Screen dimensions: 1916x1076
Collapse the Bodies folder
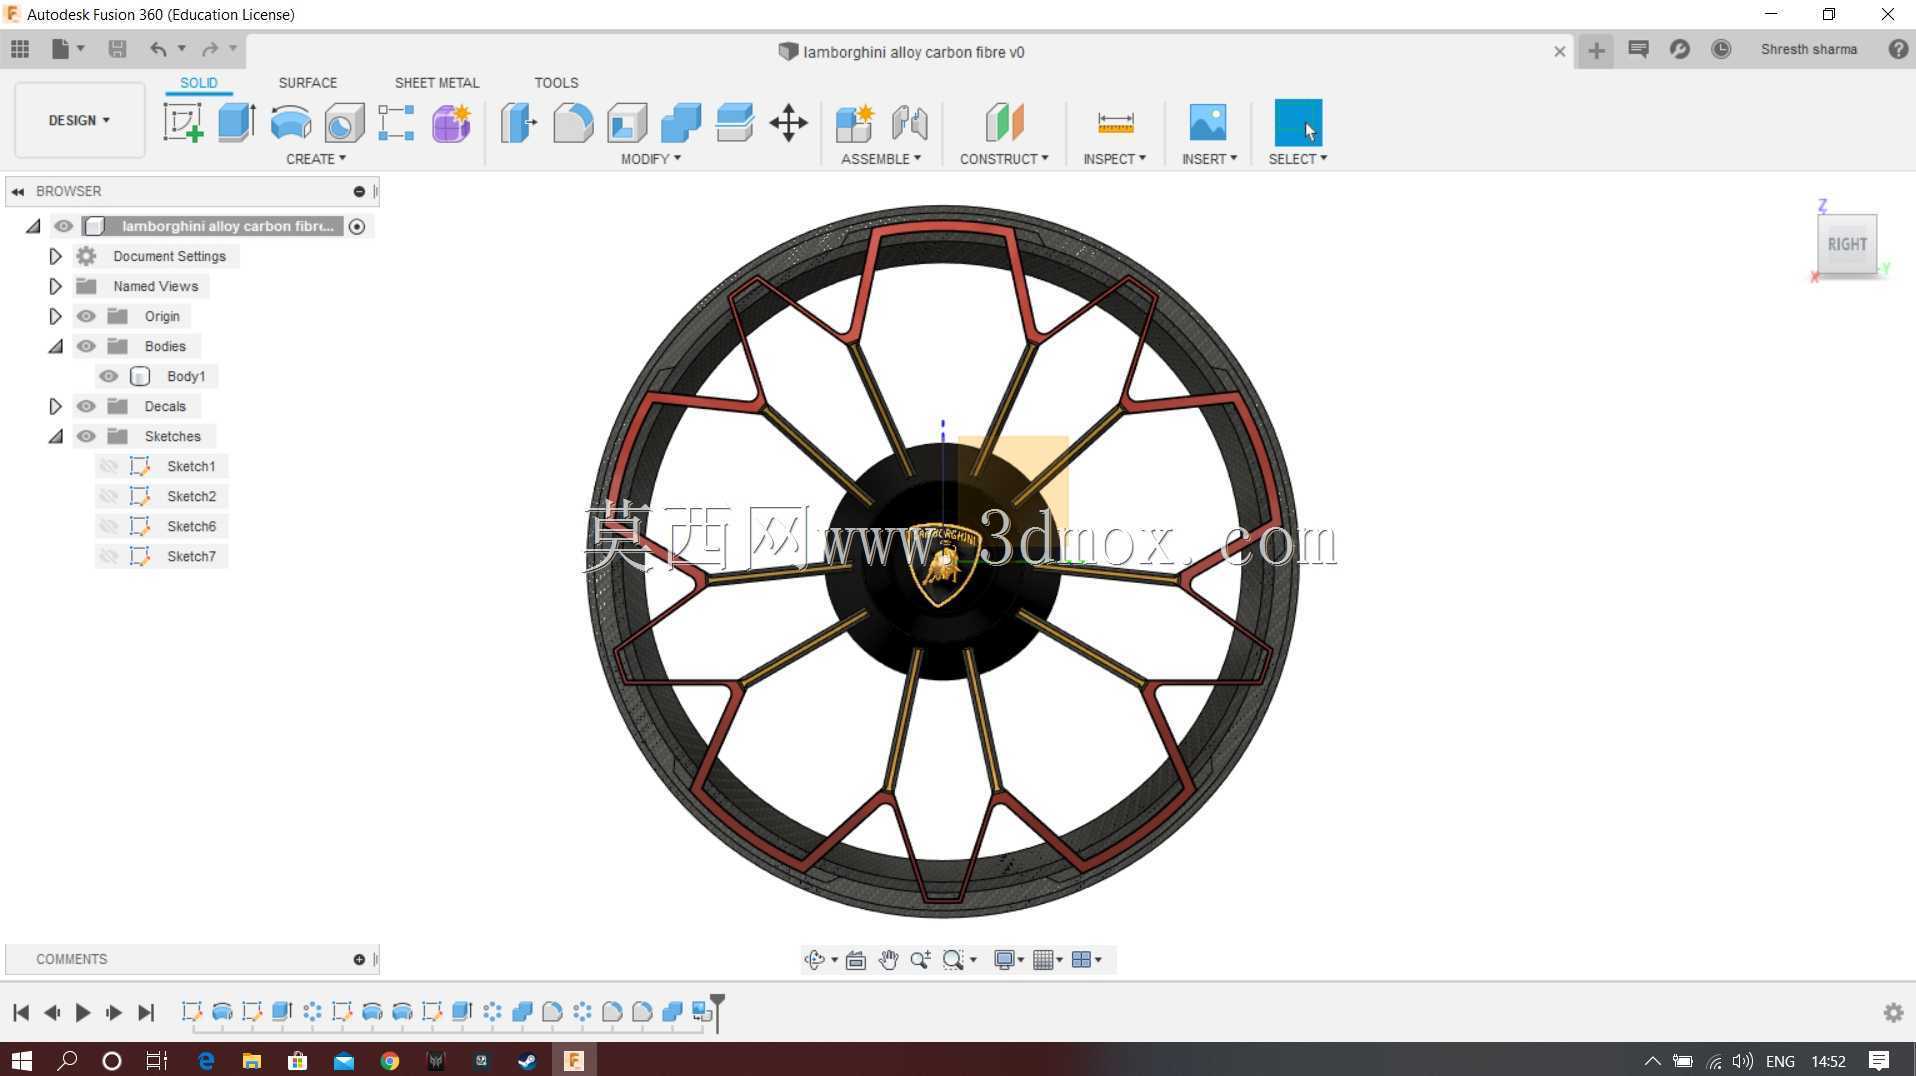(x=55, y=346)
